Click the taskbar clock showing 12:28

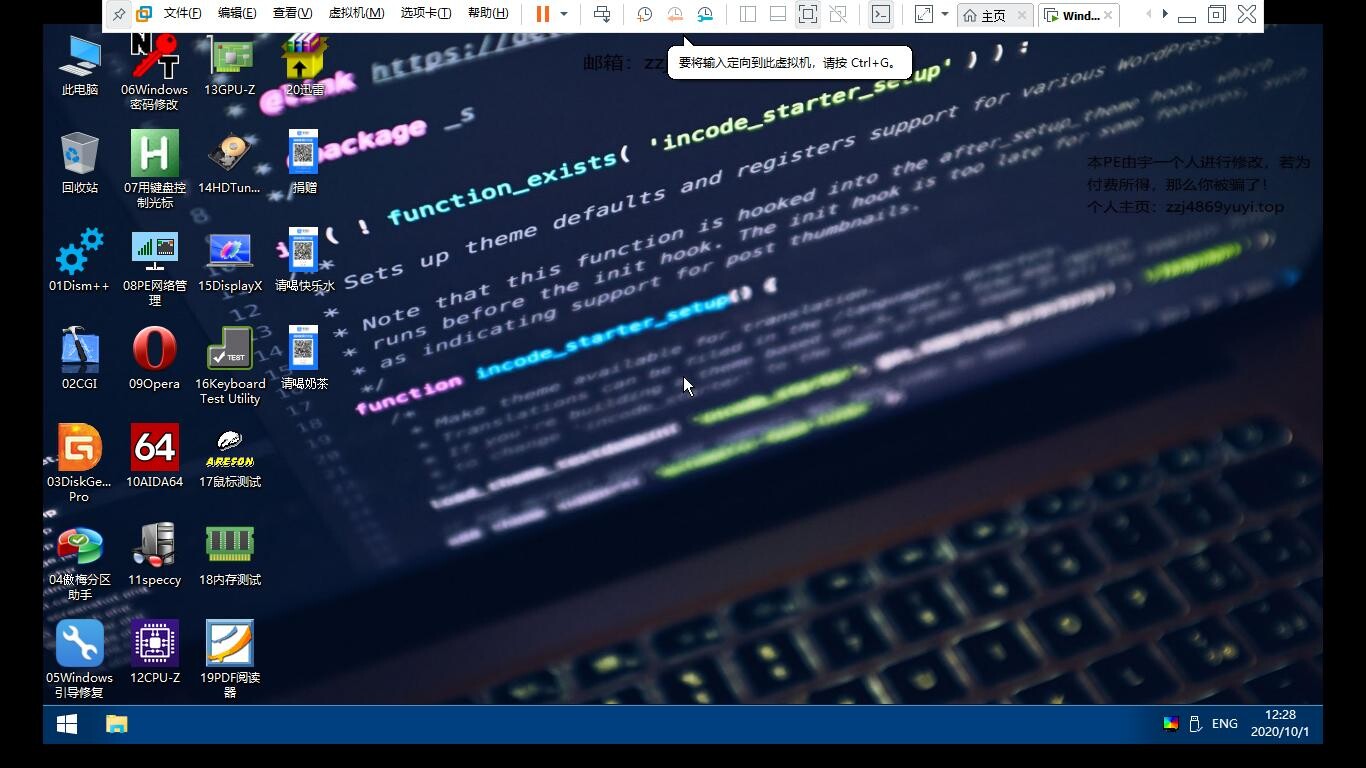tap(1280, 723)
